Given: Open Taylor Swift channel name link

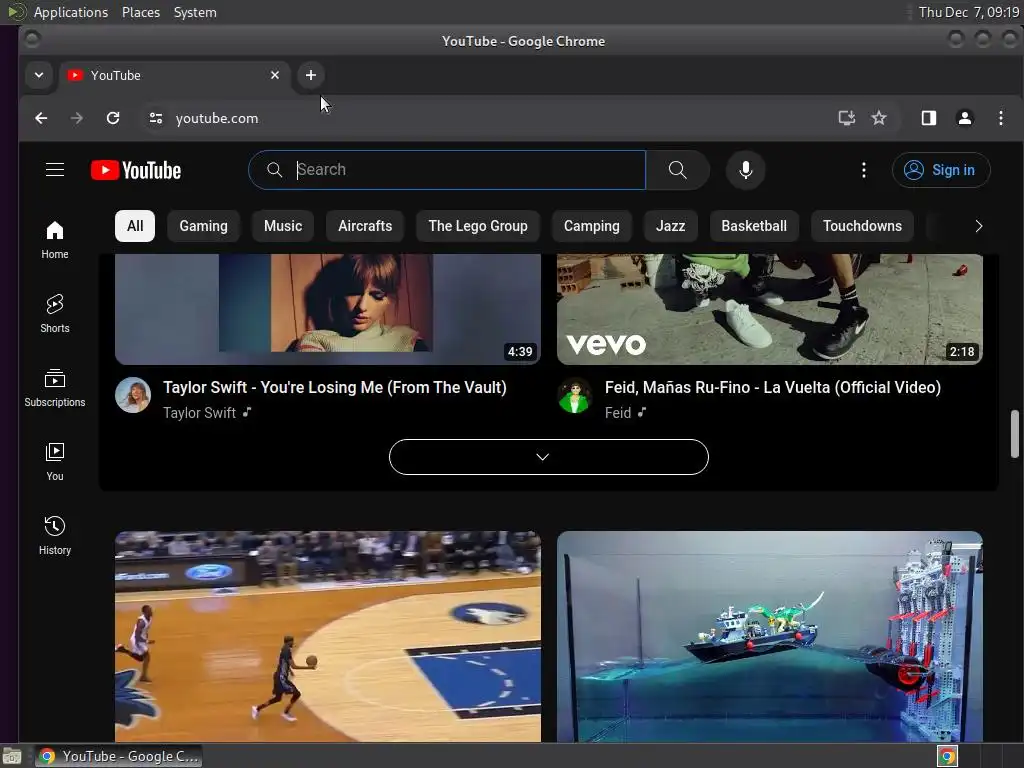Looking at the screenshot, I should (199, 413).
